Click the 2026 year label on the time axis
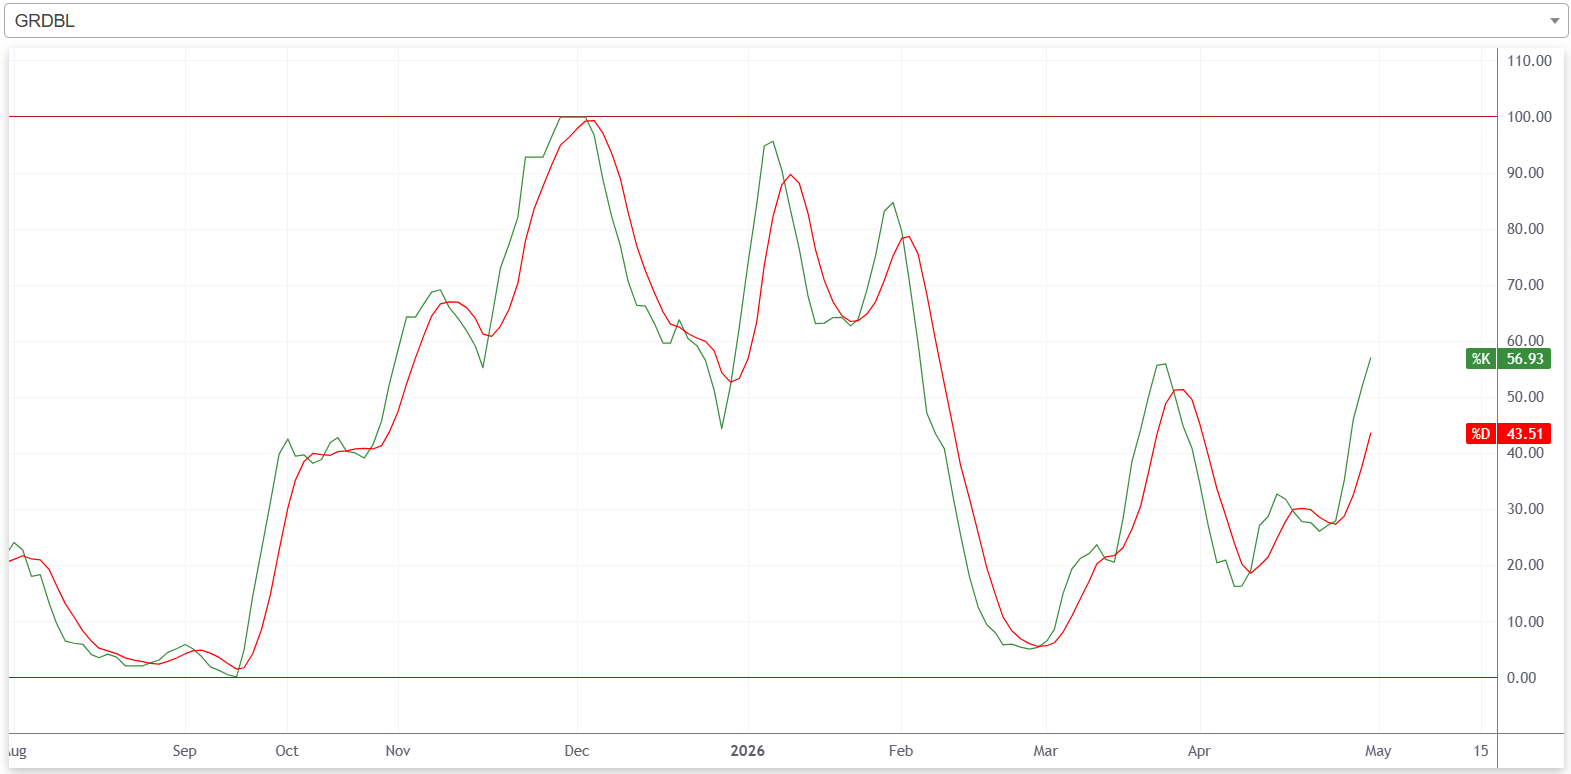1571x774 pixels. point(747,750)
